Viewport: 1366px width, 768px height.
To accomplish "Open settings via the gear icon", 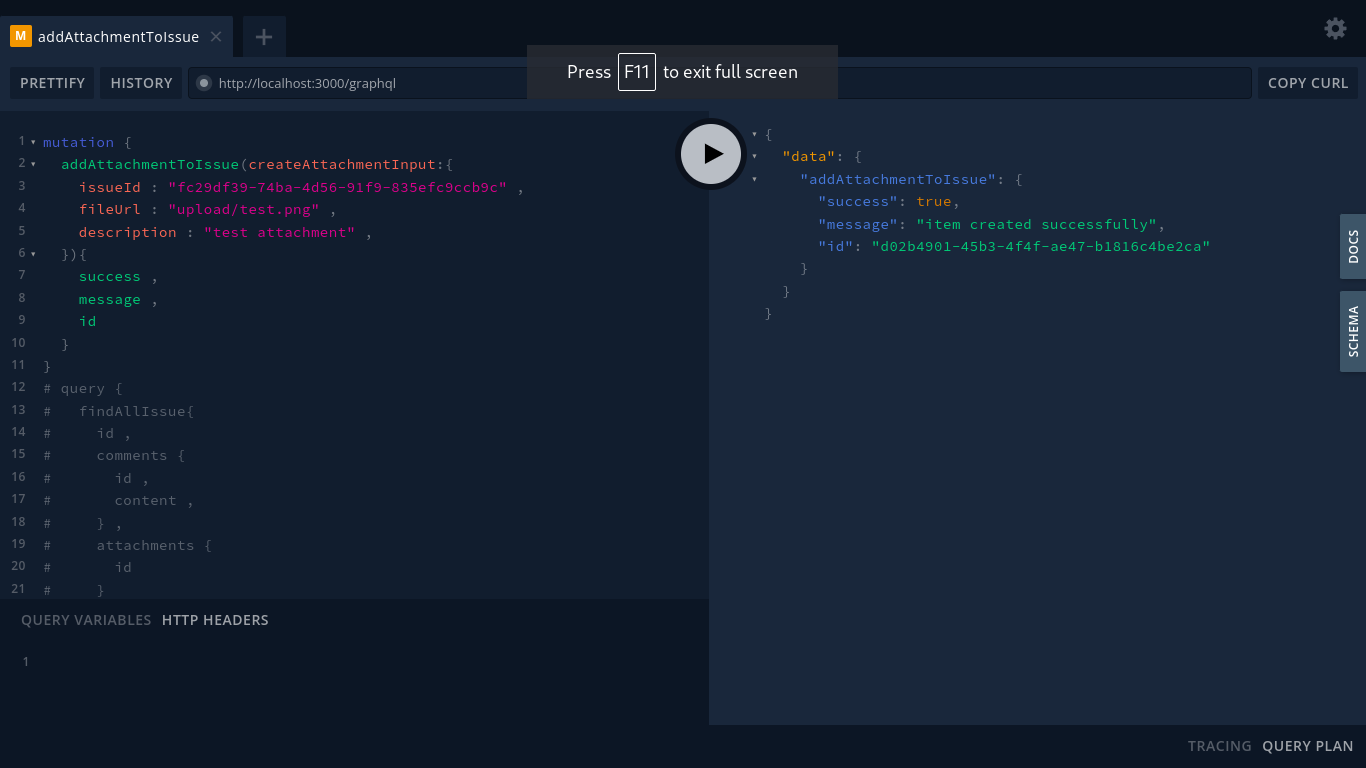I will click(1335, 28).
